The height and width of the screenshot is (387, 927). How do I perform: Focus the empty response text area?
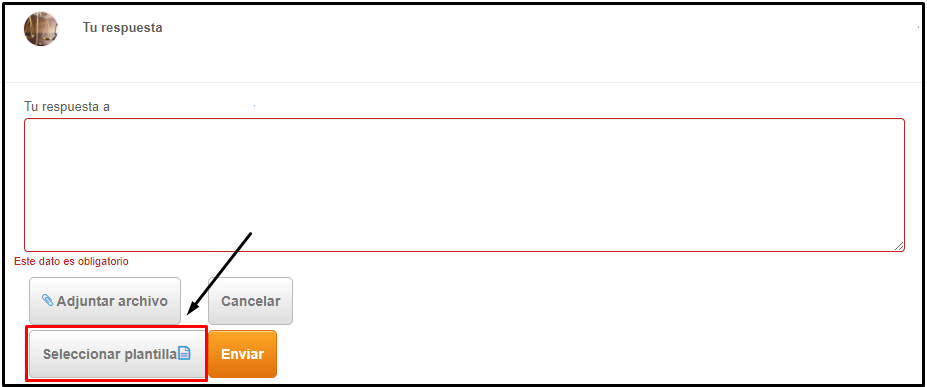click(x=464, y=185)
